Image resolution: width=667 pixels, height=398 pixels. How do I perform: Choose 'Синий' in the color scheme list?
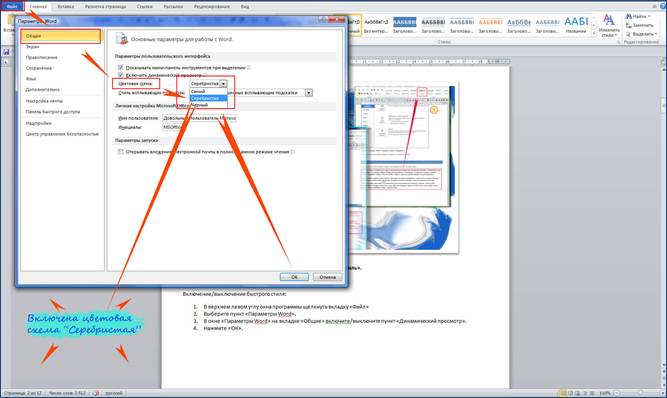pos(208,91)
